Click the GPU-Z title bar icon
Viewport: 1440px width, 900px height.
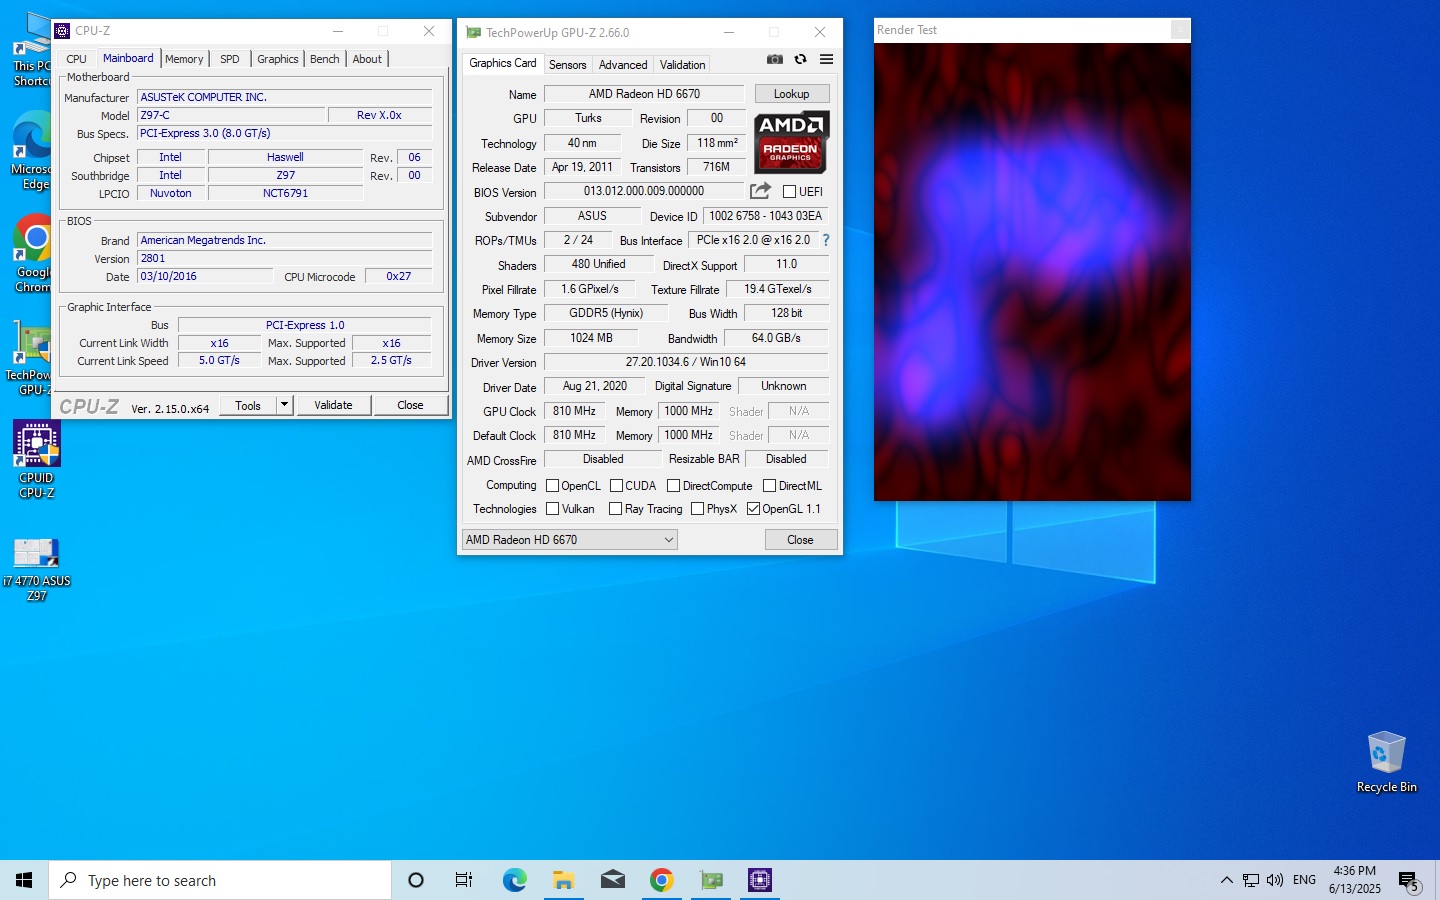pyautogui.click(x=474, y=33)
